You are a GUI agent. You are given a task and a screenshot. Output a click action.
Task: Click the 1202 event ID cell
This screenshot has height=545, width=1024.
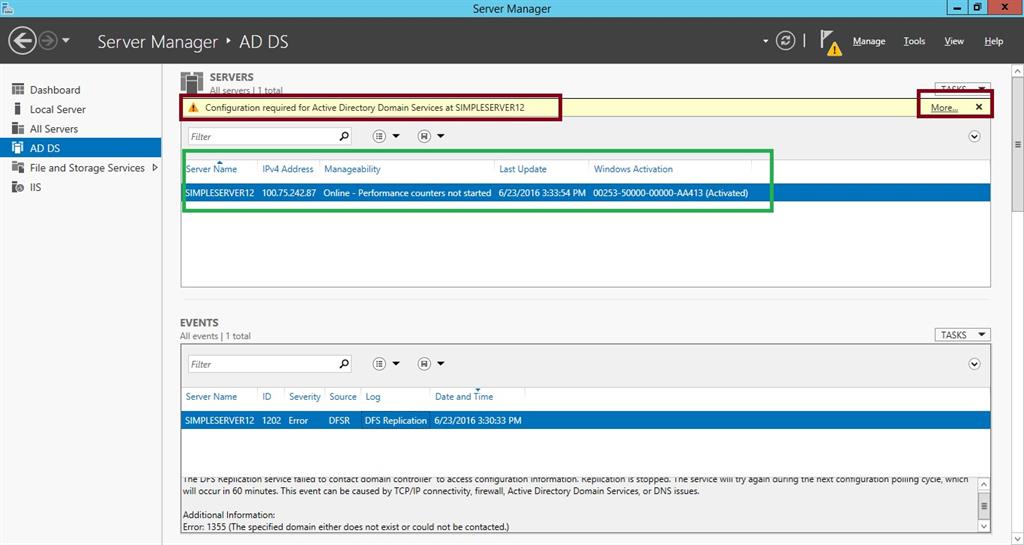[272, 421]
